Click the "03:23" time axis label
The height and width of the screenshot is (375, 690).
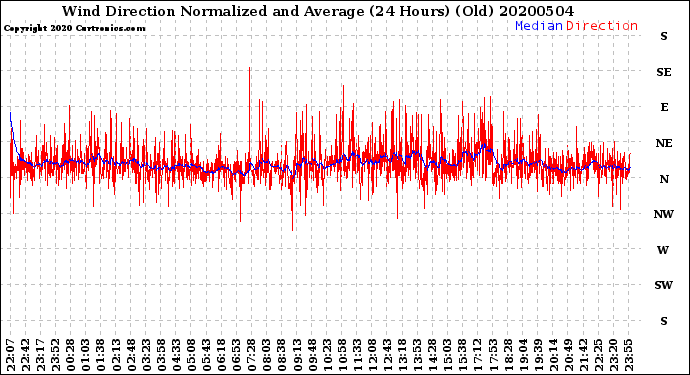[146, 355]
